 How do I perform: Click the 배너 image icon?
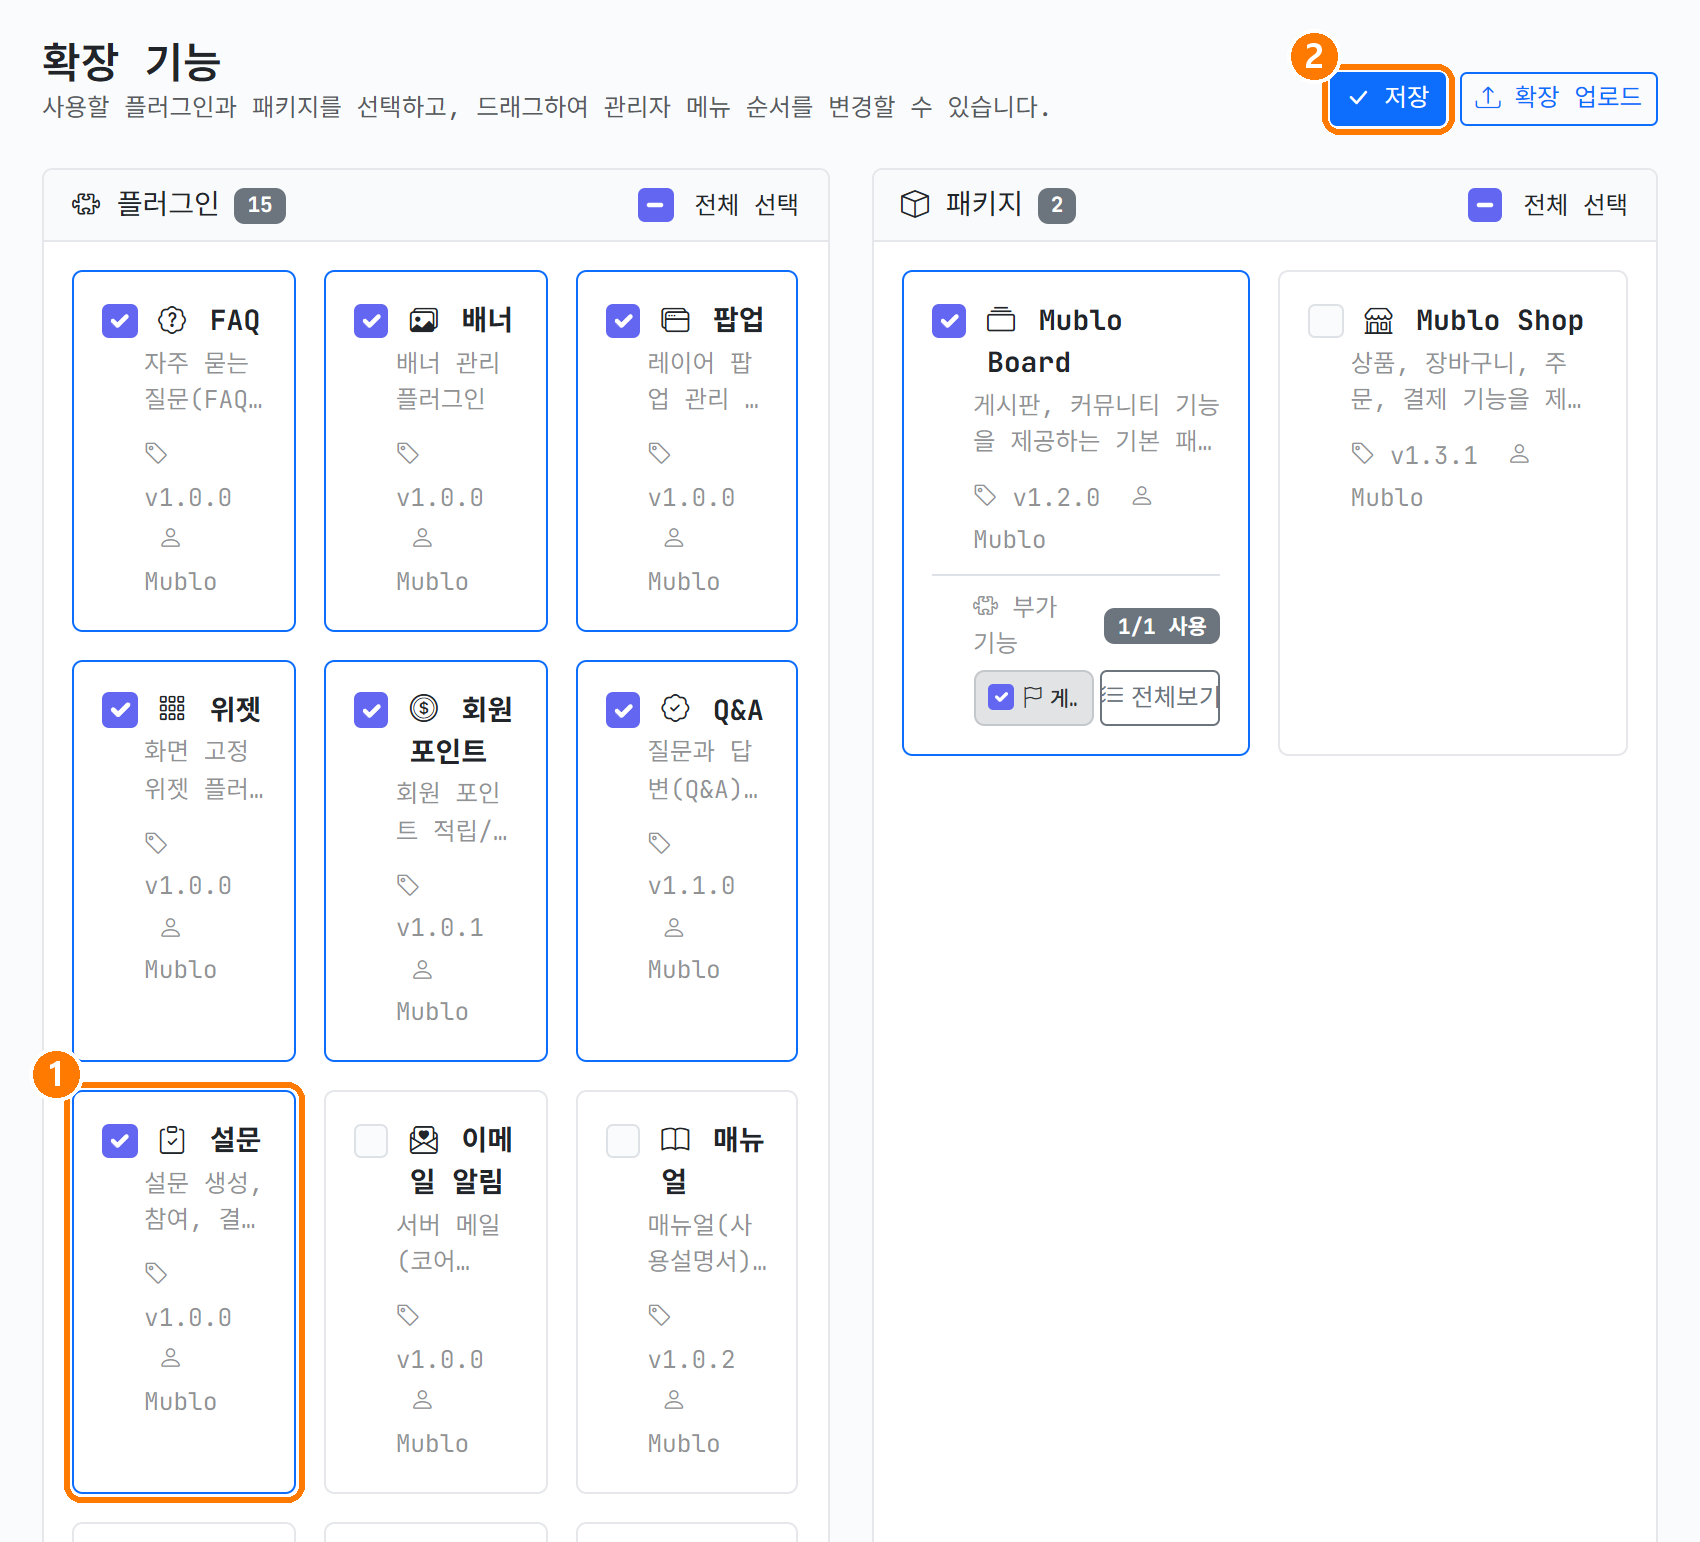point(424,320)
